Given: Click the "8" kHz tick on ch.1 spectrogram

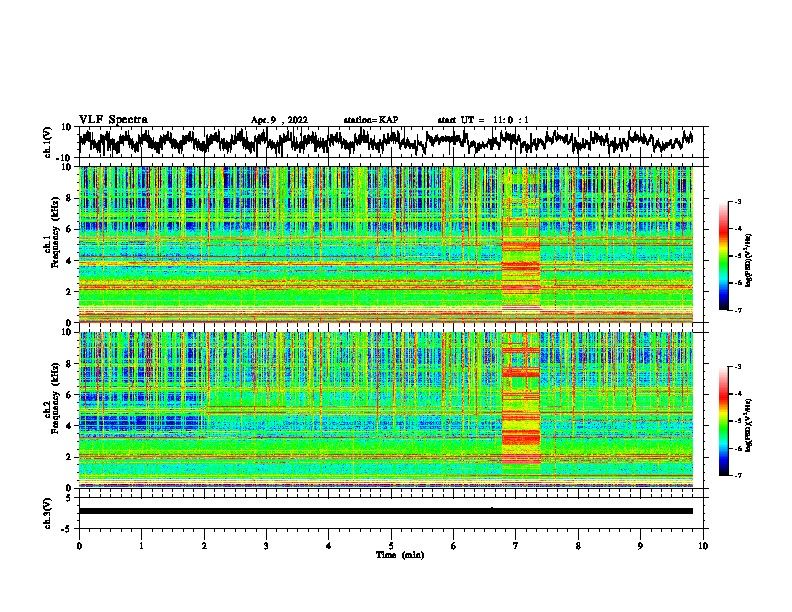Looking at the screenshot, I should click(x=70, y=198).
